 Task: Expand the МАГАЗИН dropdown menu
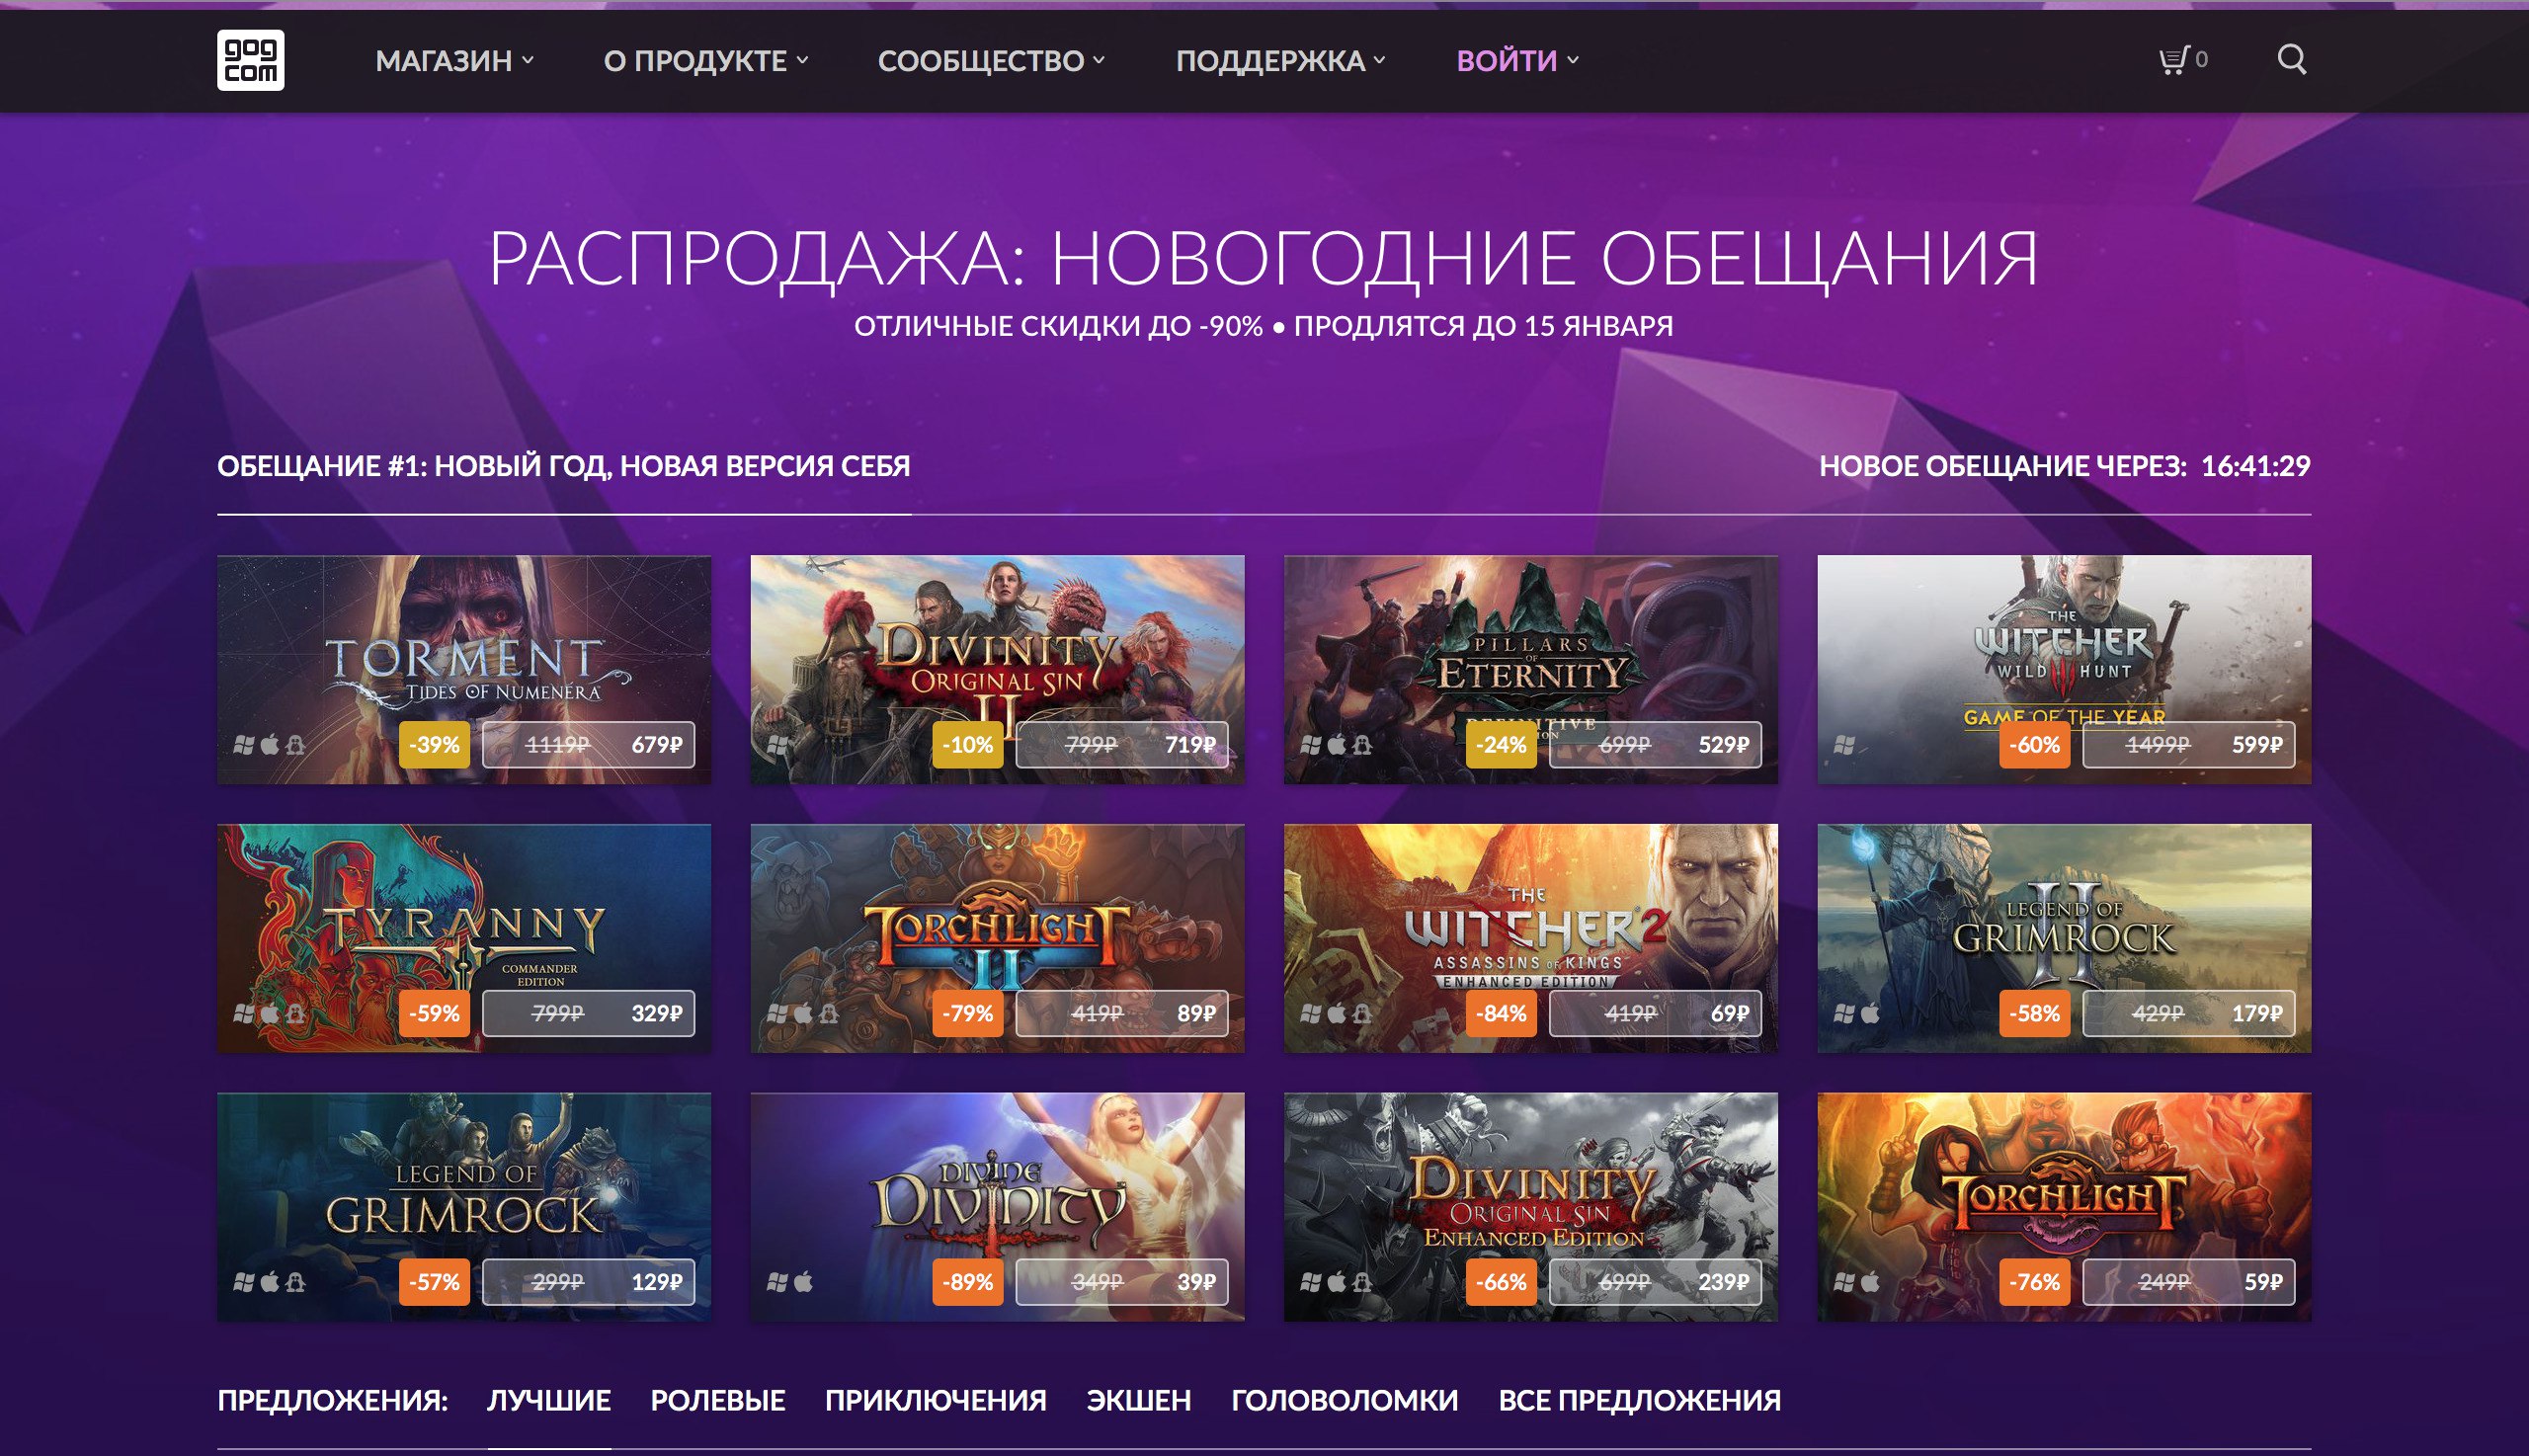(x=455, y=61)
